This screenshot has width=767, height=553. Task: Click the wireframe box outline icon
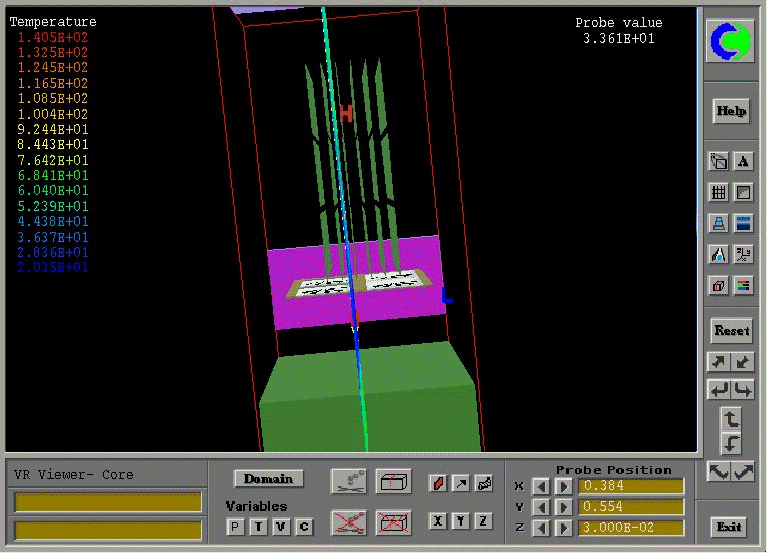[x=393, y=481]
